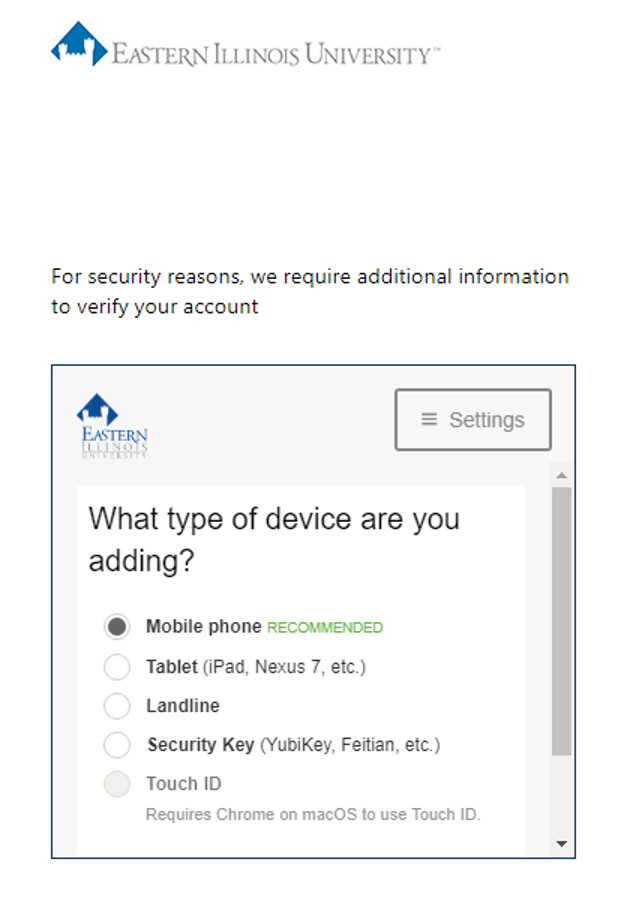The width and height of the screenshot is (620, 910).
Task: Click the "Security Key (YubiKey, Feitian, etc.)" label
Action: tap(293, 745)
